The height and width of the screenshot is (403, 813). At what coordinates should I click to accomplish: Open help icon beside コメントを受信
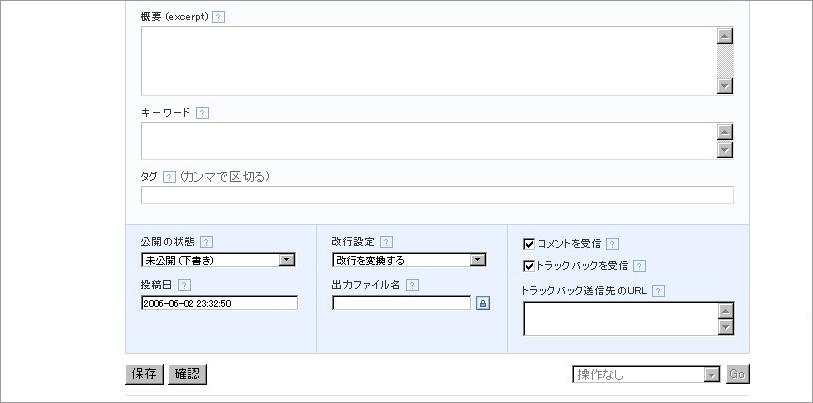pos(612,244)
